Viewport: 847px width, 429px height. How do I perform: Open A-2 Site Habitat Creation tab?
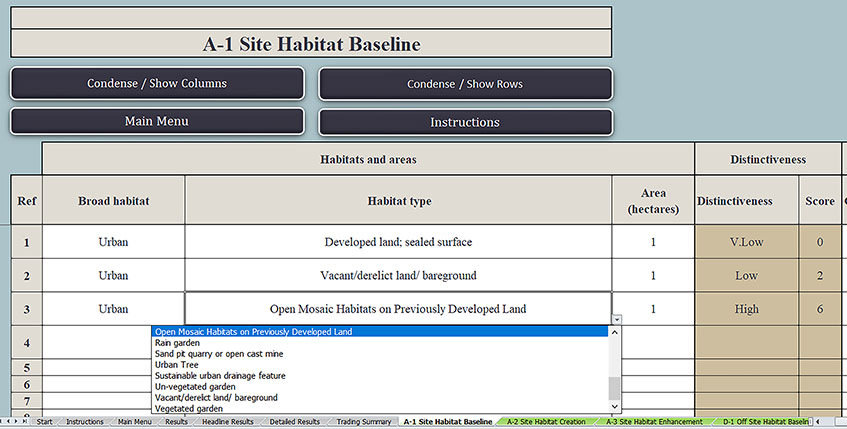(546, 422)
